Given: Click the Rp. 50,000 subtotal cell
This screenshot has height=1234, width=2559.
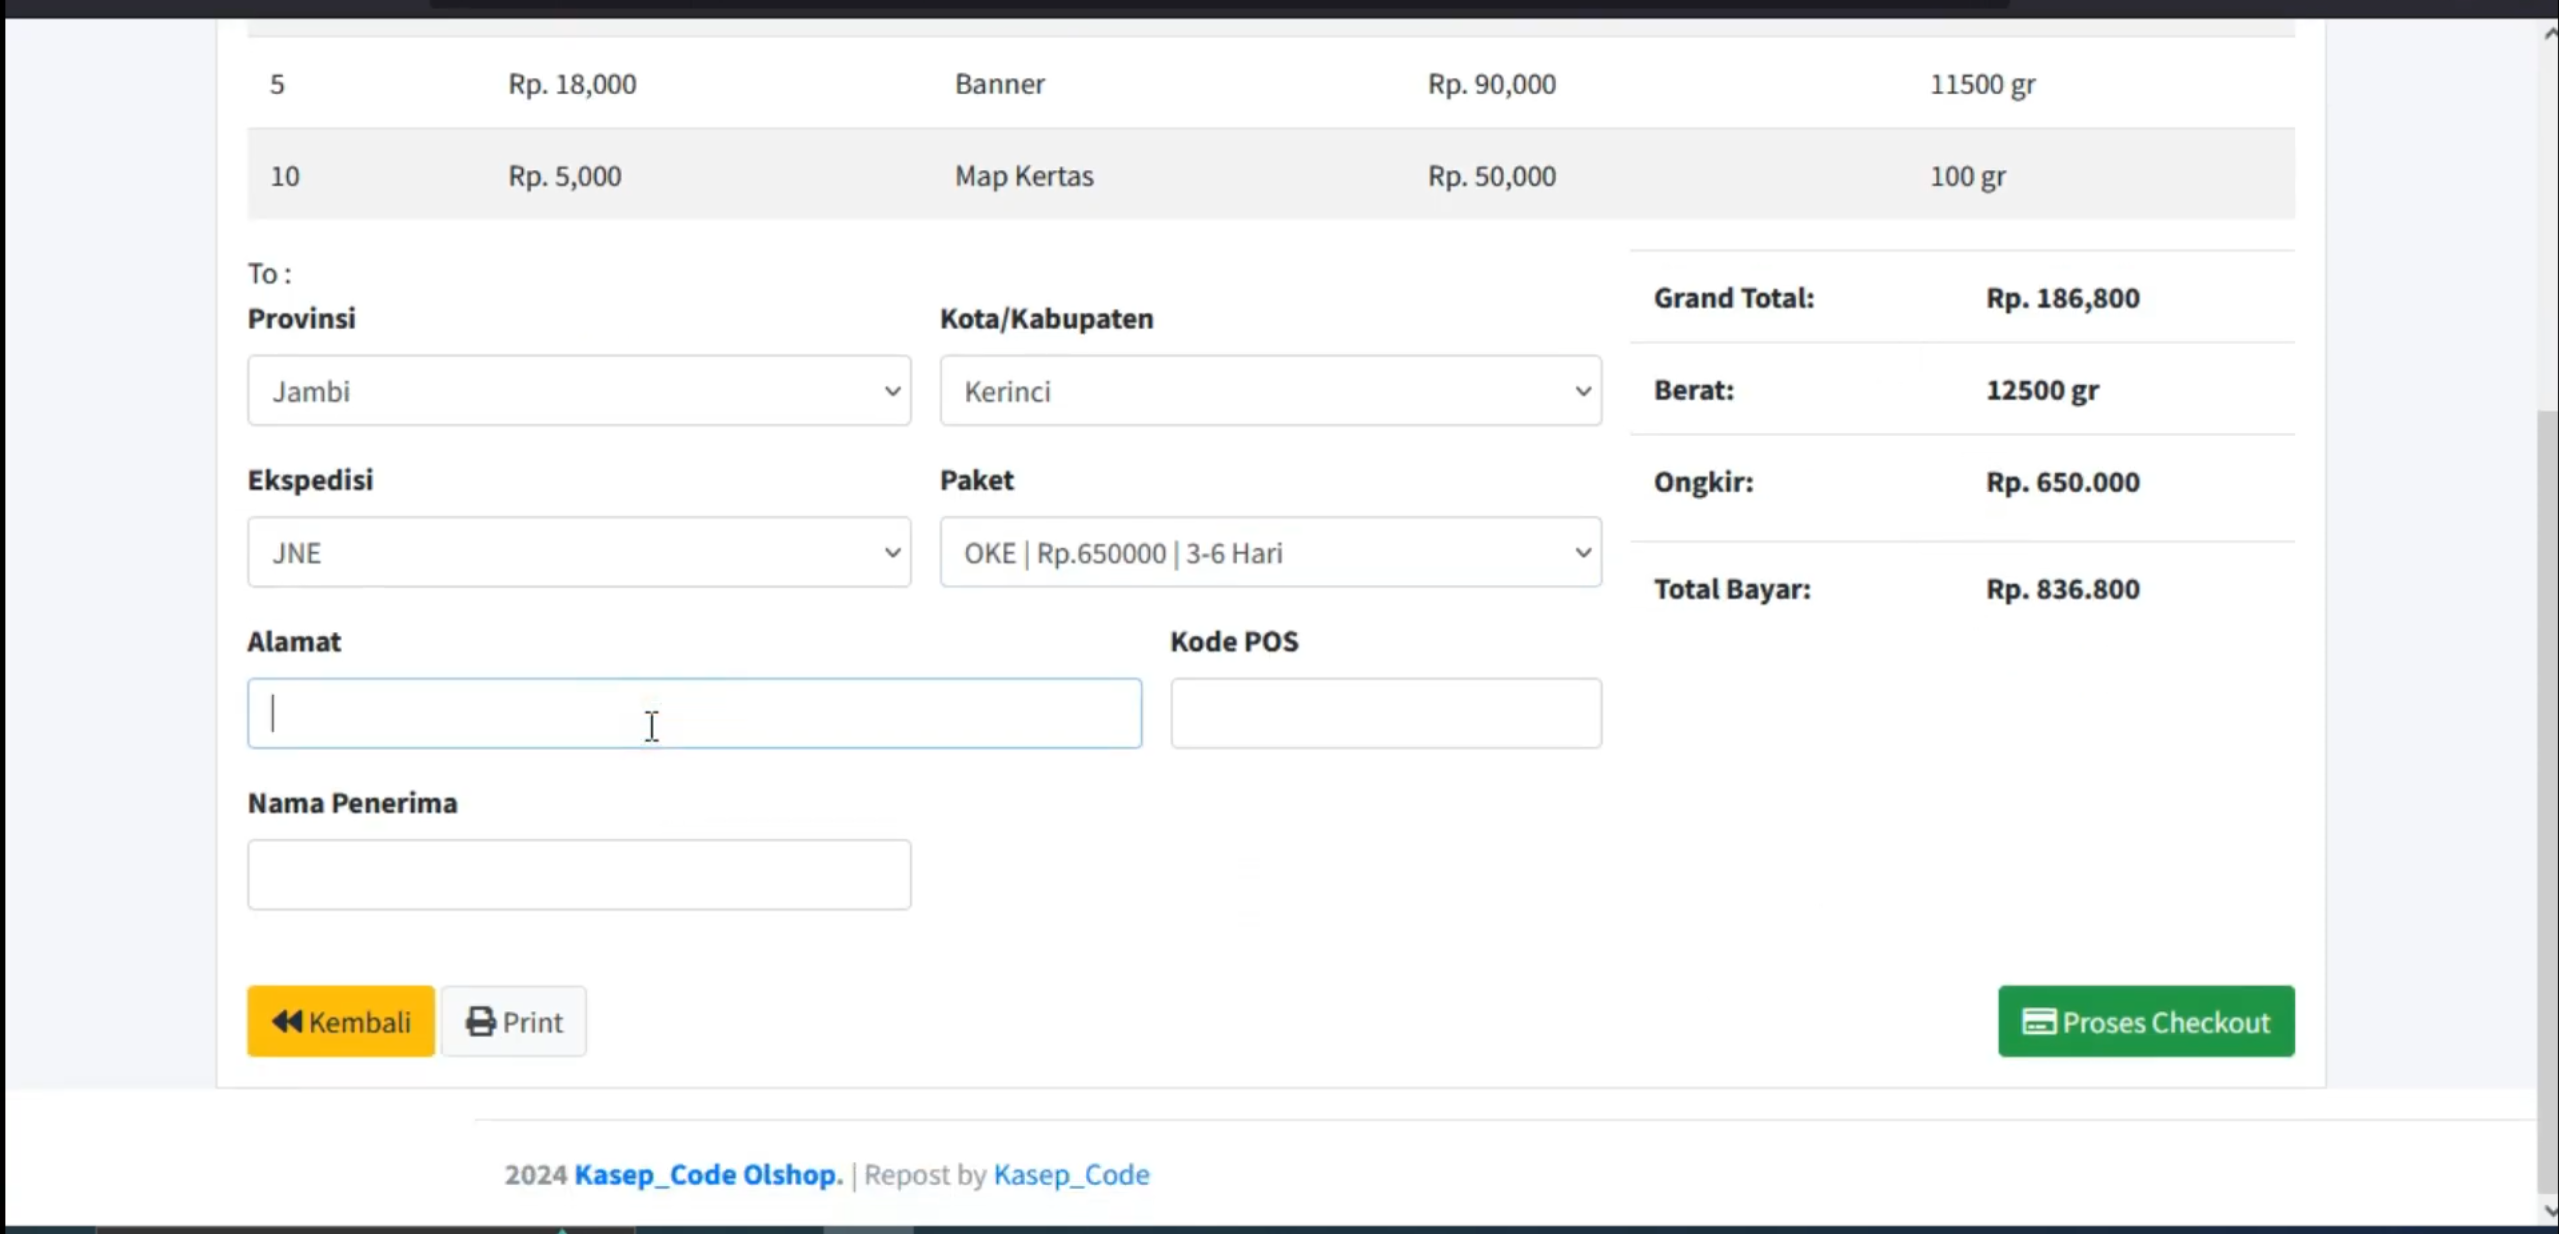Looking at the screenshot, I should point(1492,175).
